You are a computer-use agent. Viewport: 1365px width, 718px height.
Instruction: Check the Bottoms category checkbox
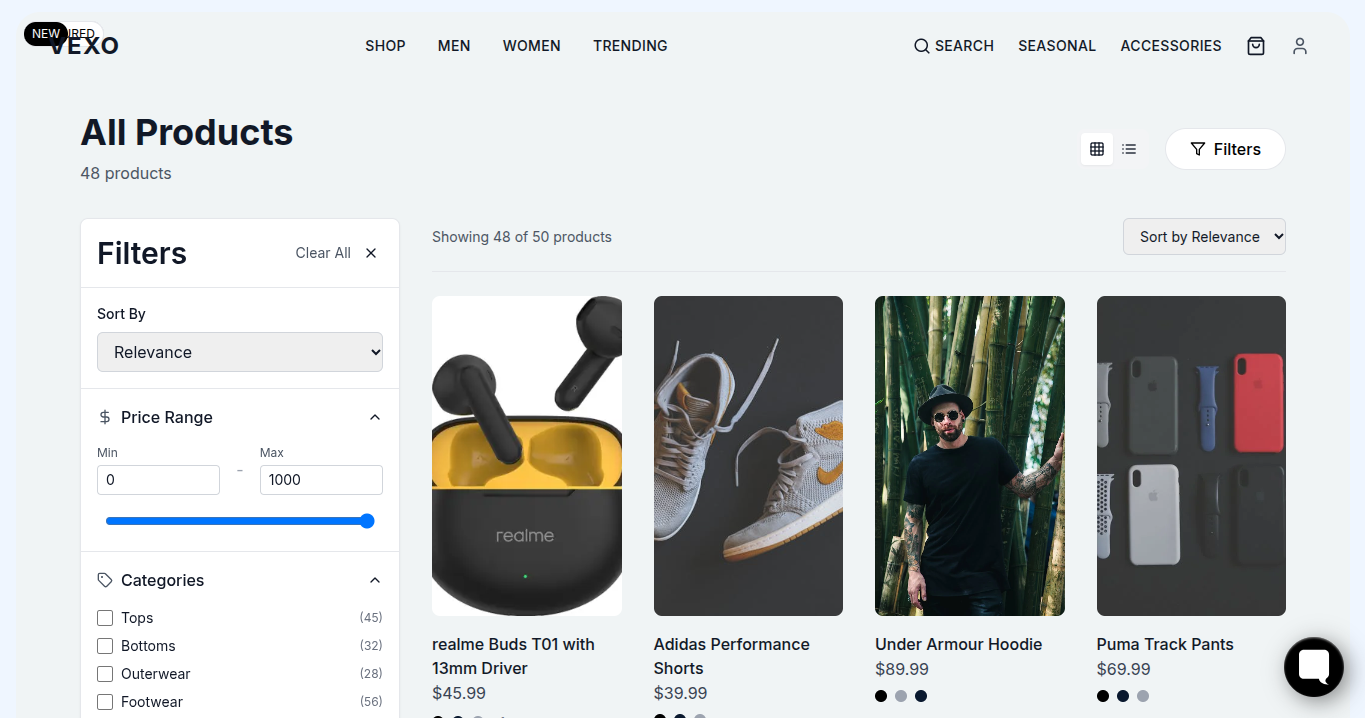105,646
